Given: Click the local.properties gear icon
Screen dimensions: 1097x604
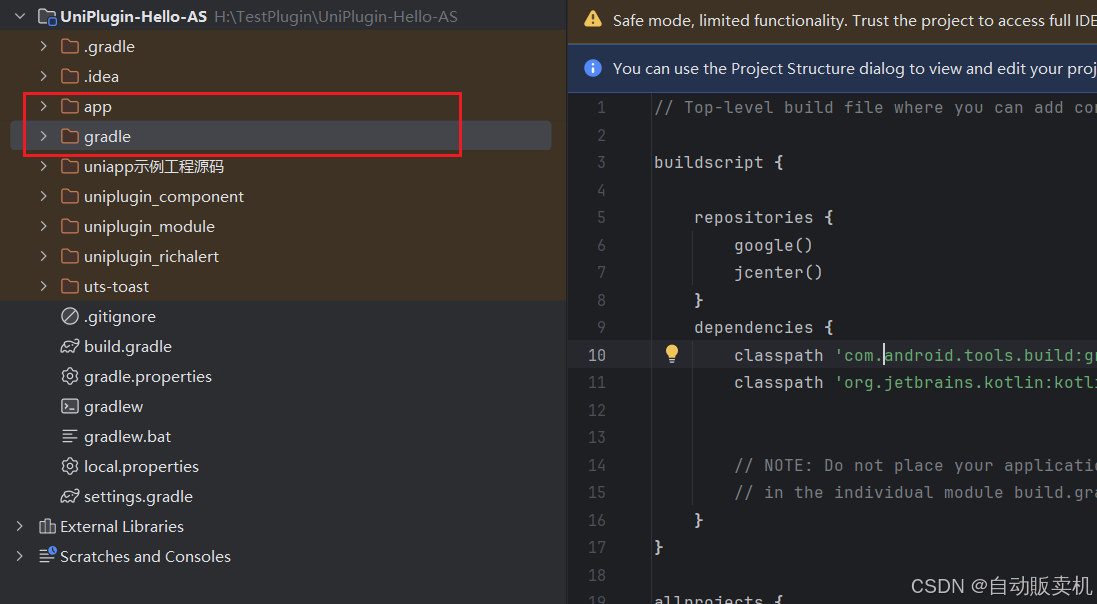Looking at the screenshot, I should (x=69, y=466).
